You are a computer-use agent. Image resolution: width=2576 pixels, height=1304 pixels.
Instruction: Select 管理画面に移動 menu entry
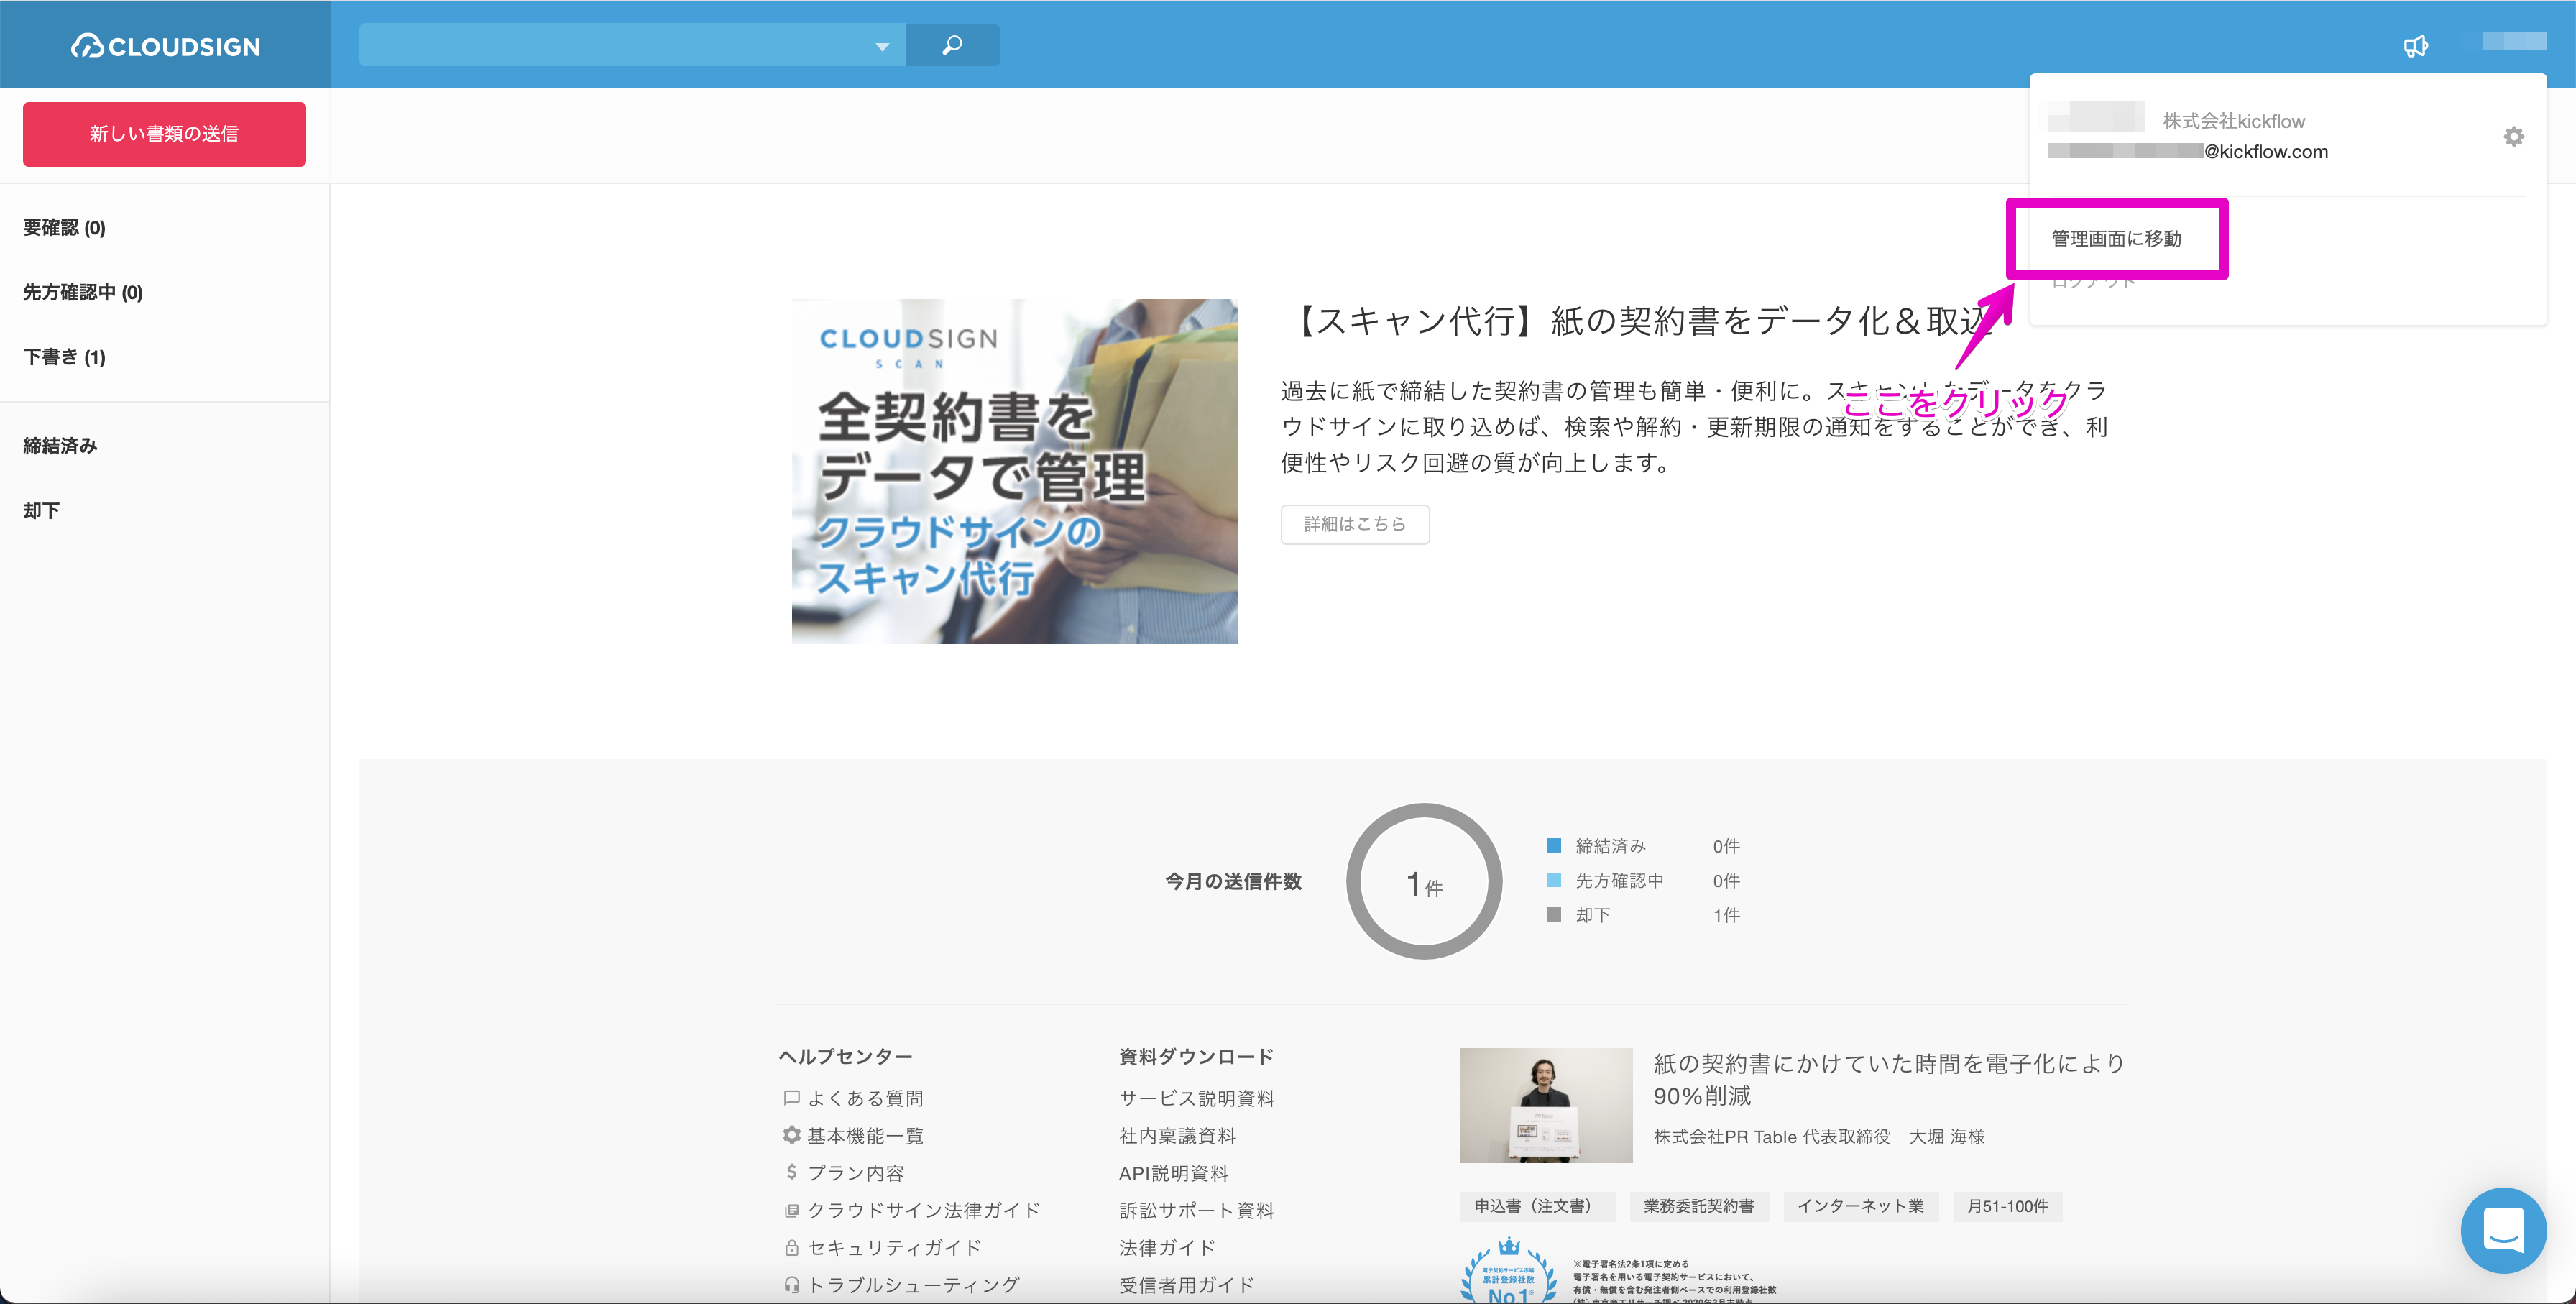click(2116, 239)
